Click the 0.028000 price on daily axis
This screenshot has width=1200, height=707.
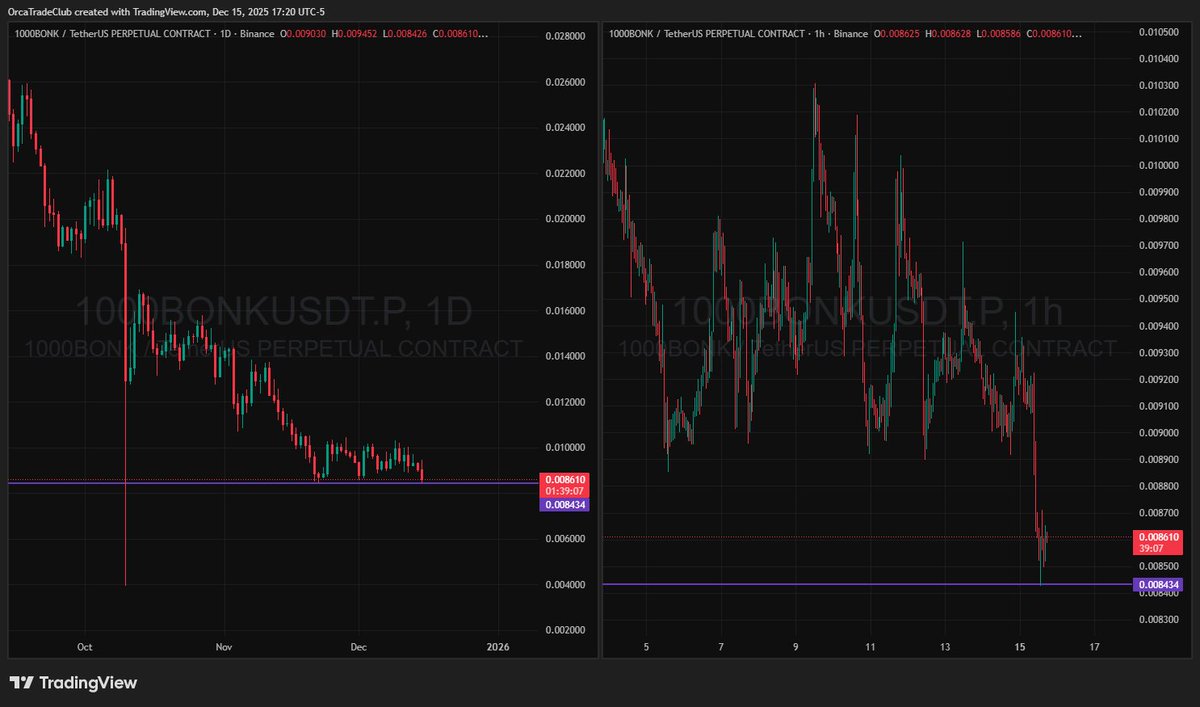[x=564, y=36]
